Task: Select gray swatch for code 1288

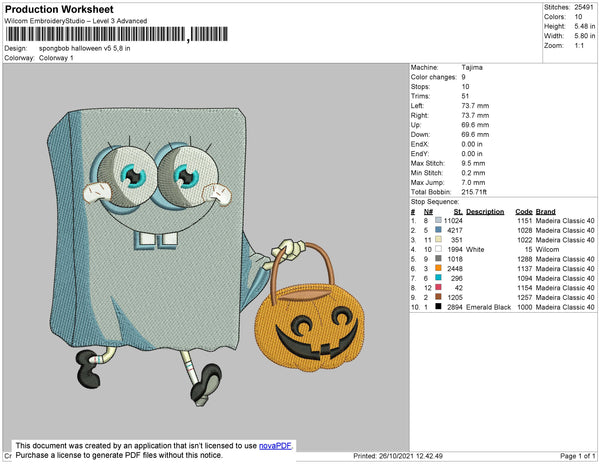Action: point(438,259)
